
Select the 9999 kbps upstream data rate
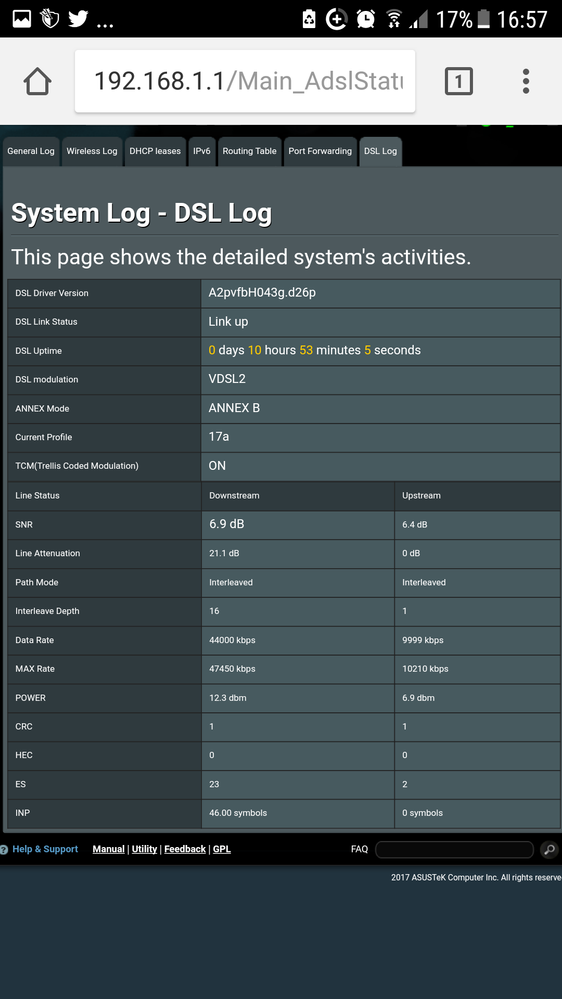tap(423, 640)
